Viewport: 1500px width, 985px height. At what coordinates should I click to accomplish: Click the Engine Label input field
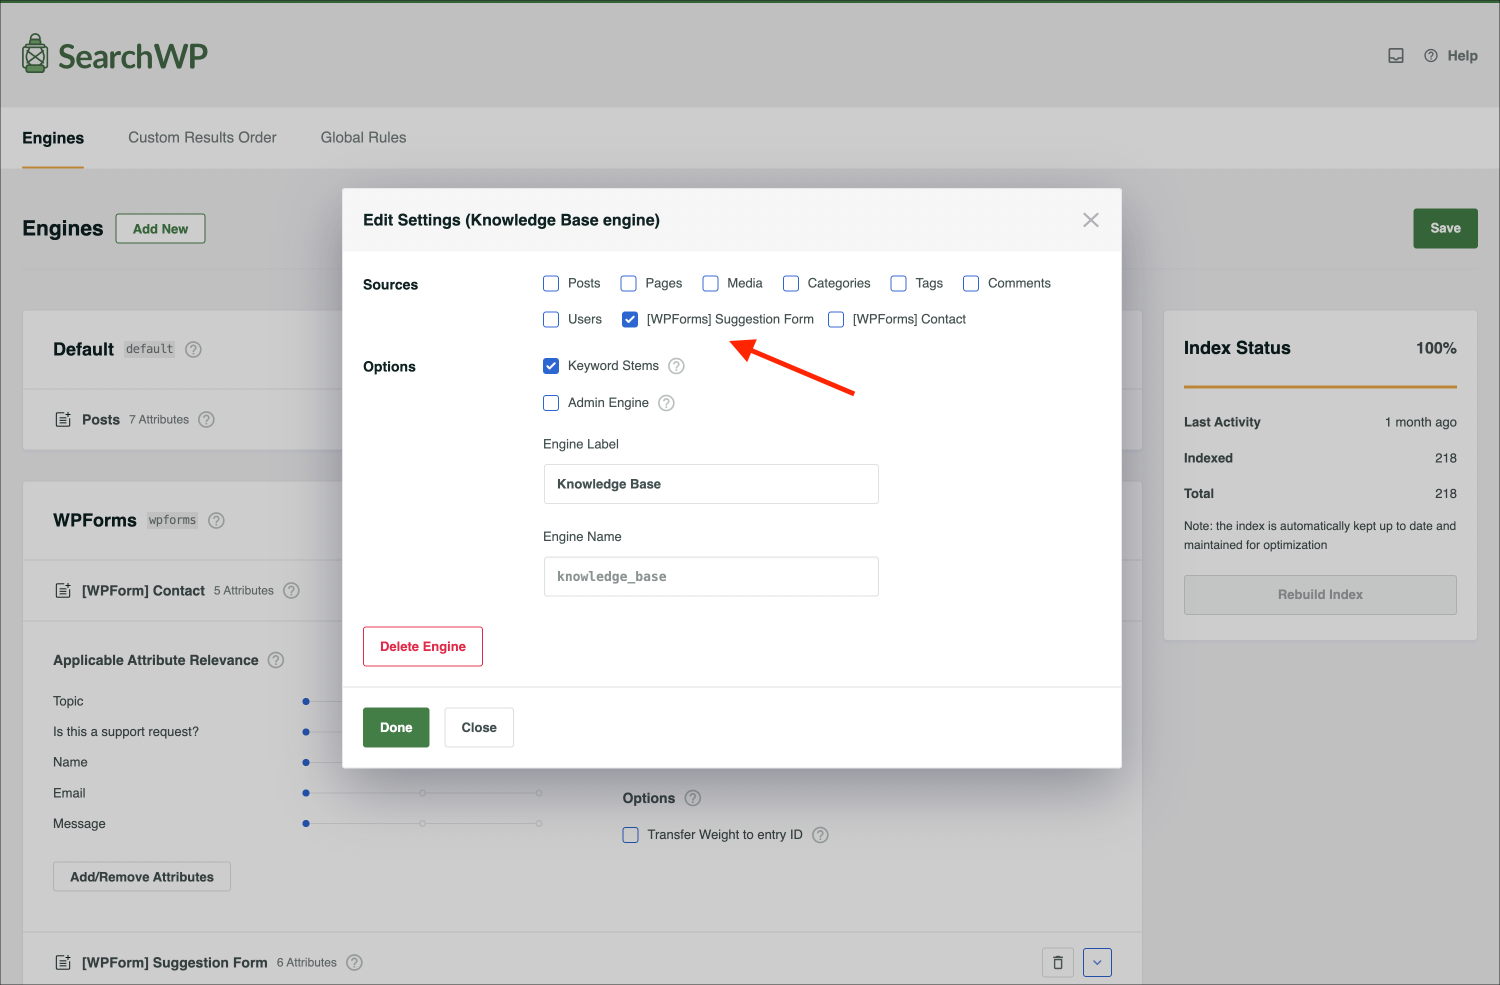711,484
